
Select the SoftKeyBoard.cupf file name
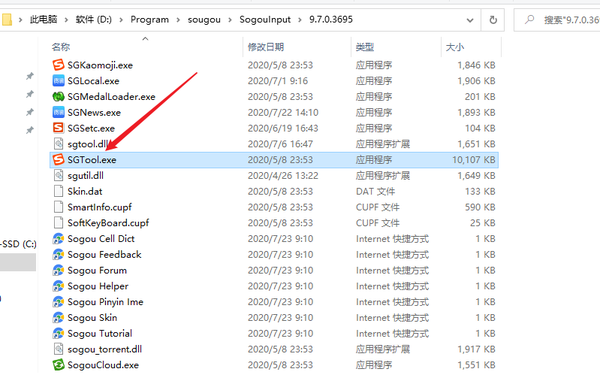[108, 223]
